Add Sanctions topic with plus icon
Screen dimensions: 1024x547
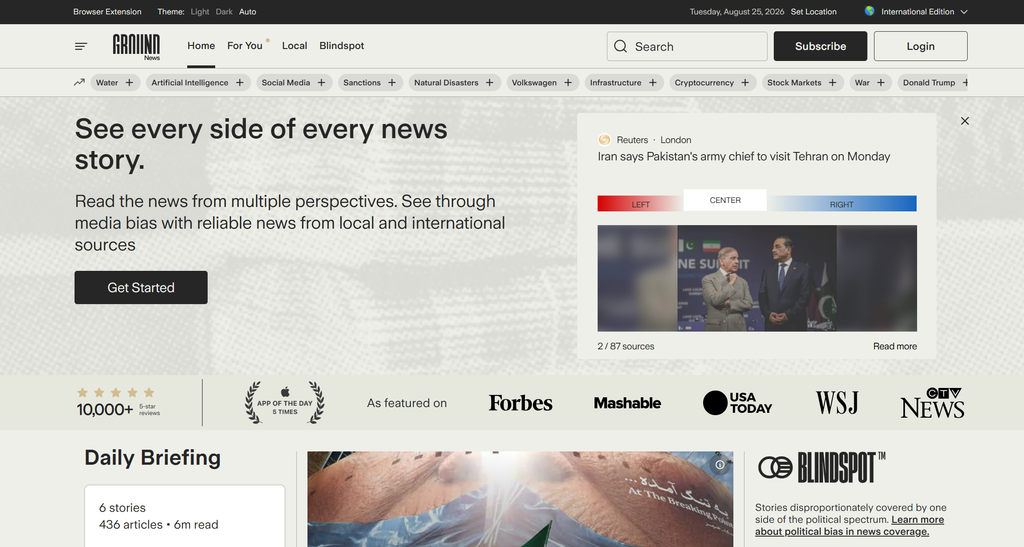point(392,83)
